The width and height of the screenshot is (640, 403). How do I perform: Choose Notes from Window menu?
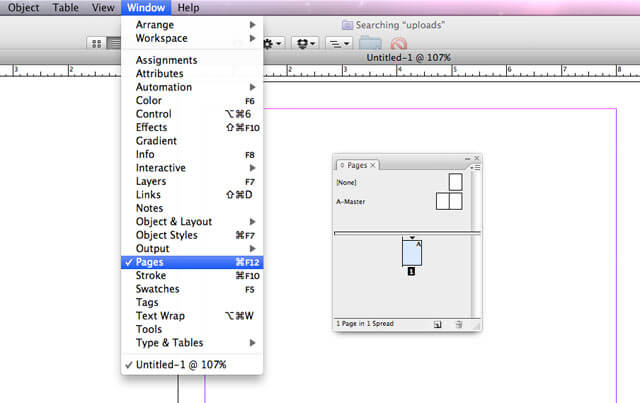tap(192, 208)
